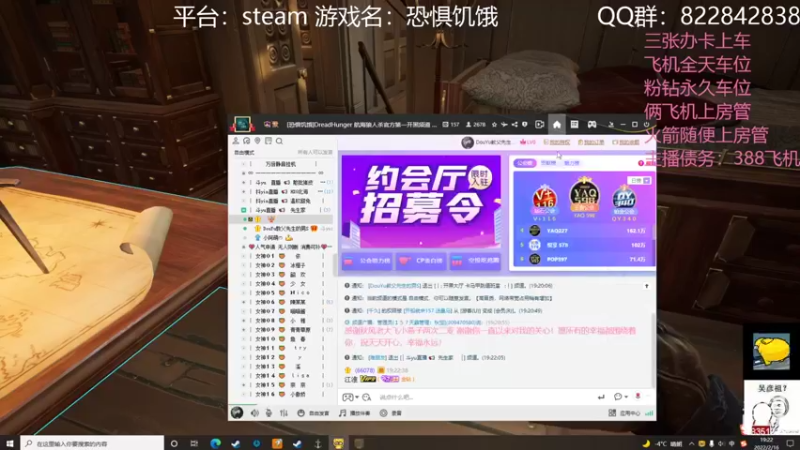
Task: Expand the emoticon dropdown arrow
Action: click(x=357, y=397)
